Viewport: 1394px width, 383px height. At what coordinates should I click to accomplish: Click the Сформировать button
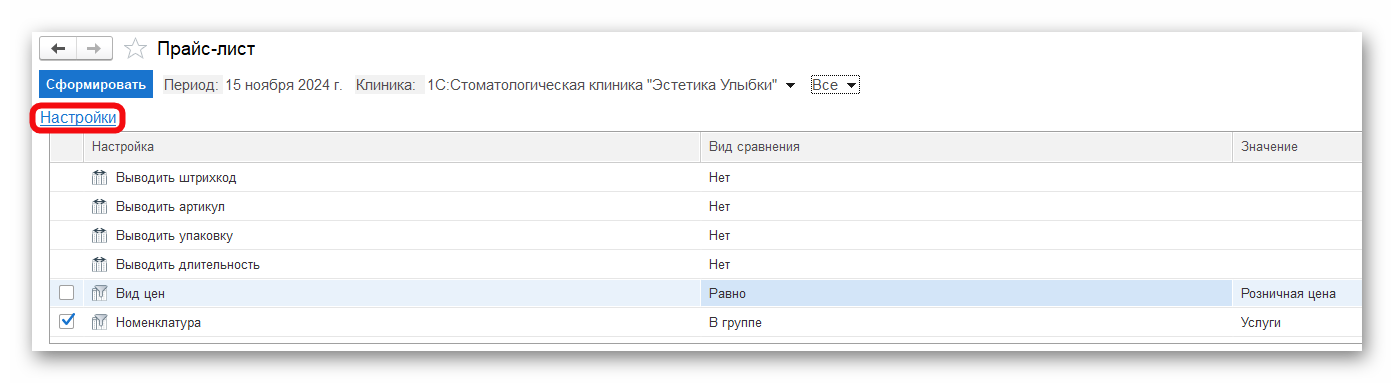click(x=96, y=85)
